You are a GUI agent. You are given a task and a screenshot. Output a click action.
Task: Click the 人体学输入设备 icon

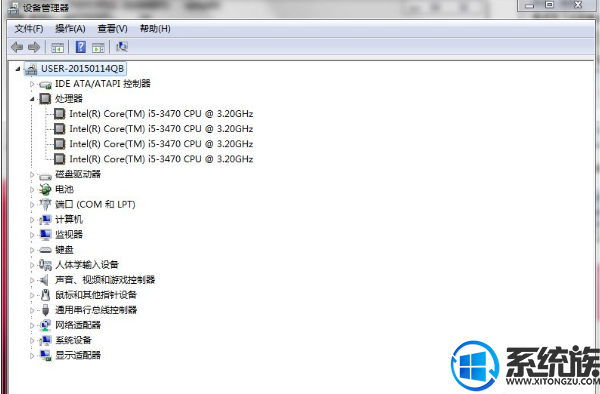45,265
